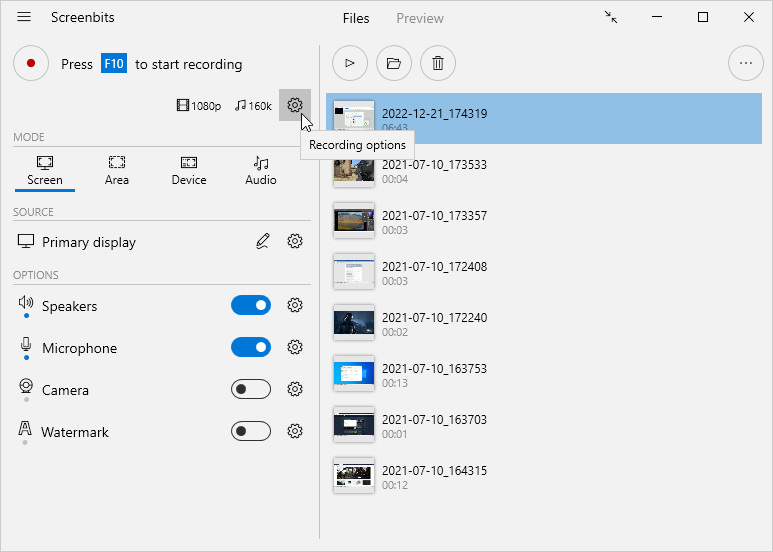Select recording 2021-07-10_173357
The width and height of the screenshot is (773, 552).
tap(544, 221)
